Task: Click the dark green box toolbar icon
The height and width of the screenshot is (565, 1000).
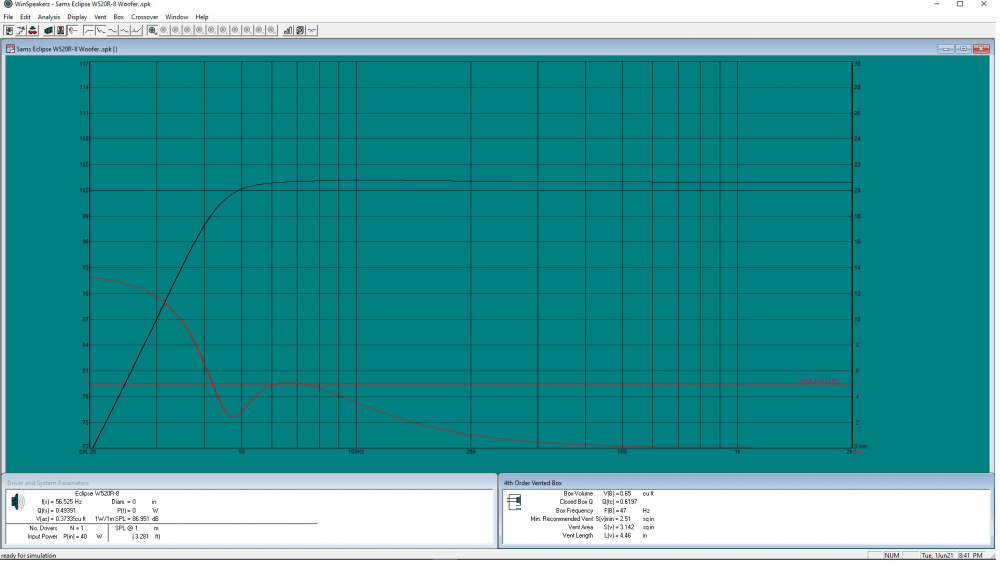Action: pyautogui.click(x=48, y=30)
